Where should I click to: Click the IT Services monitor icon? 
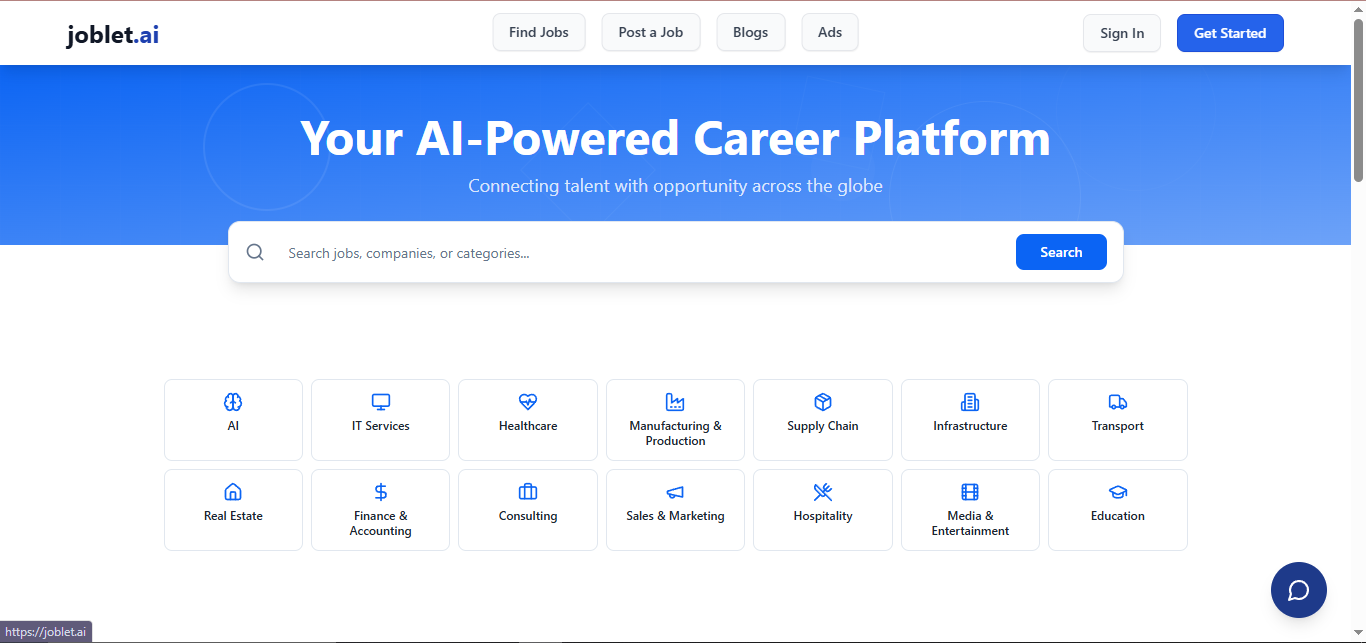[381, 402]
